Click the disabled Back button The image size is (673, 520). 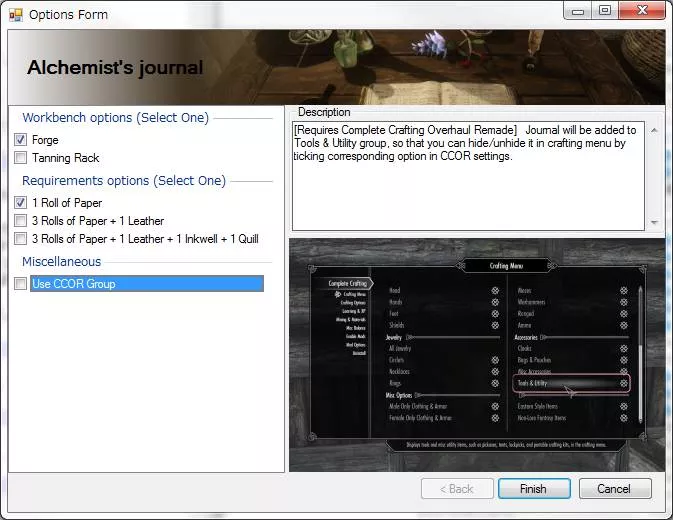[457, 489]
